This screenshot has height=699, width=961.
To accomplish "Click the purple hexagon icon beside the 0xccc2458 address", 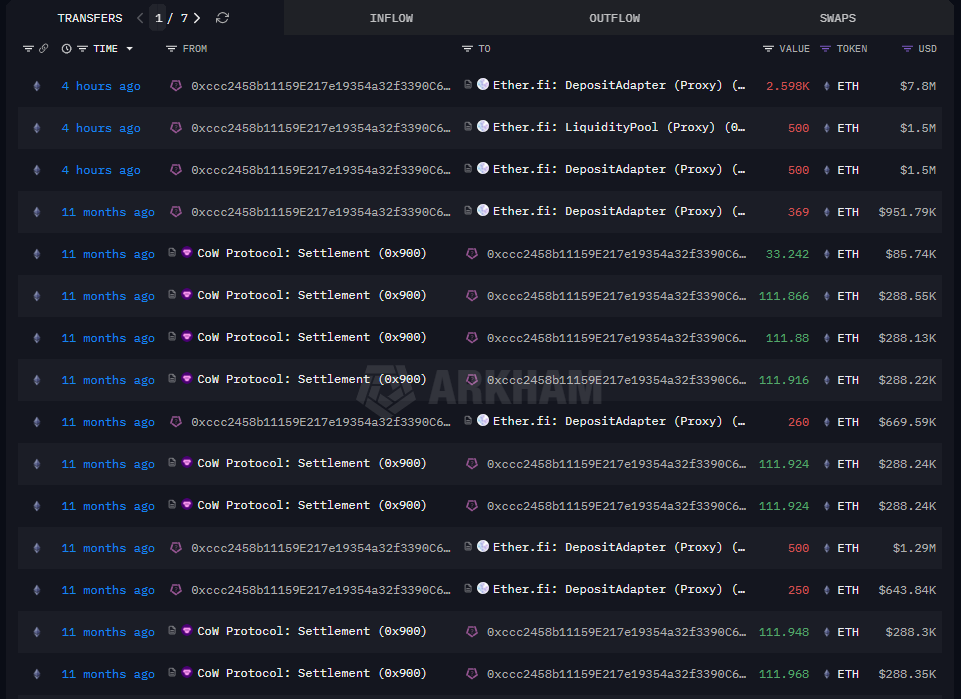I will coord(176,85).
